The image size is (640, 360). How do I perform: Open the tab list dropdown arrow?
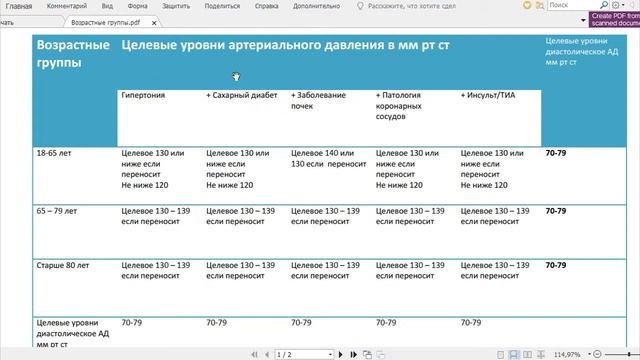583,20
